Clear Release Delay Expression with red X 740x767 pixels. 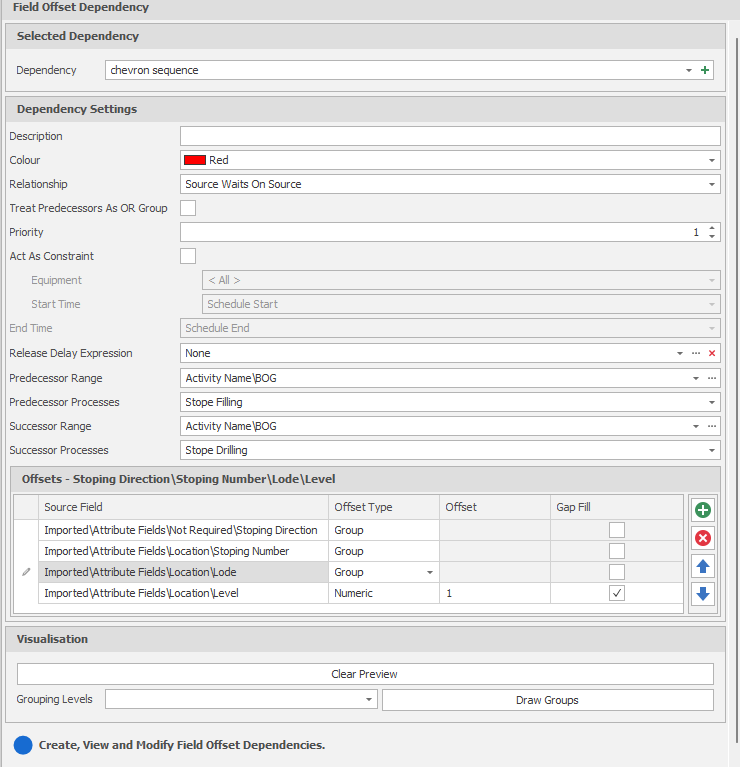coord(712,353)
